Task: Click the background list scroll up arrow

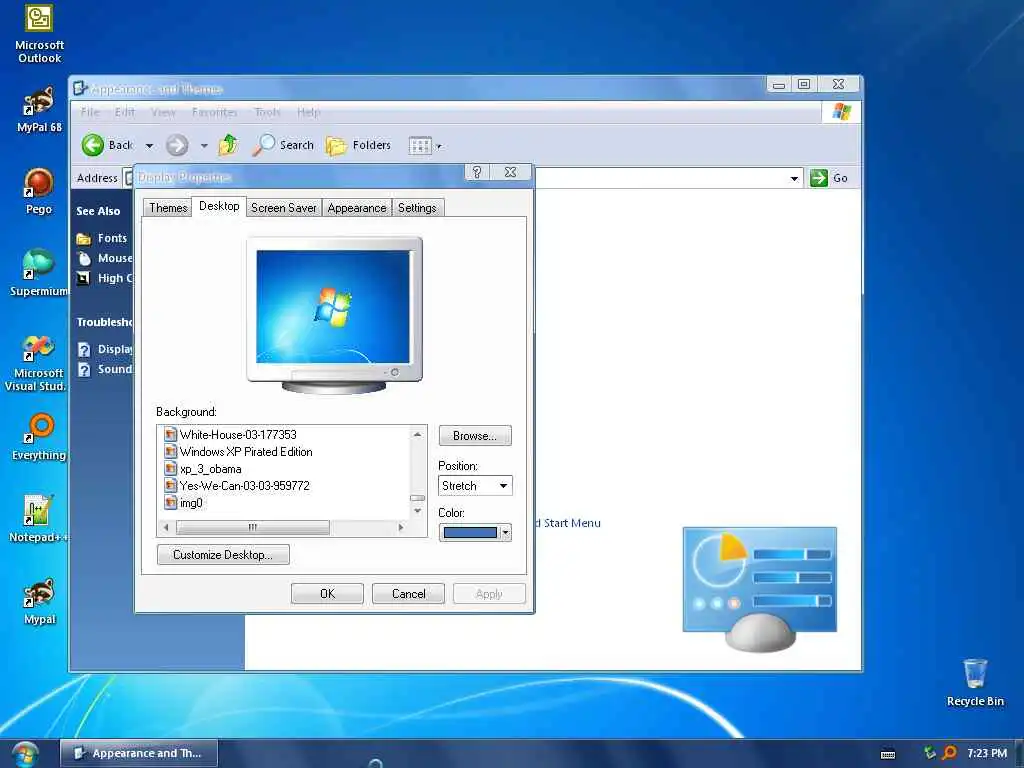Action: (x=418, y=434)
